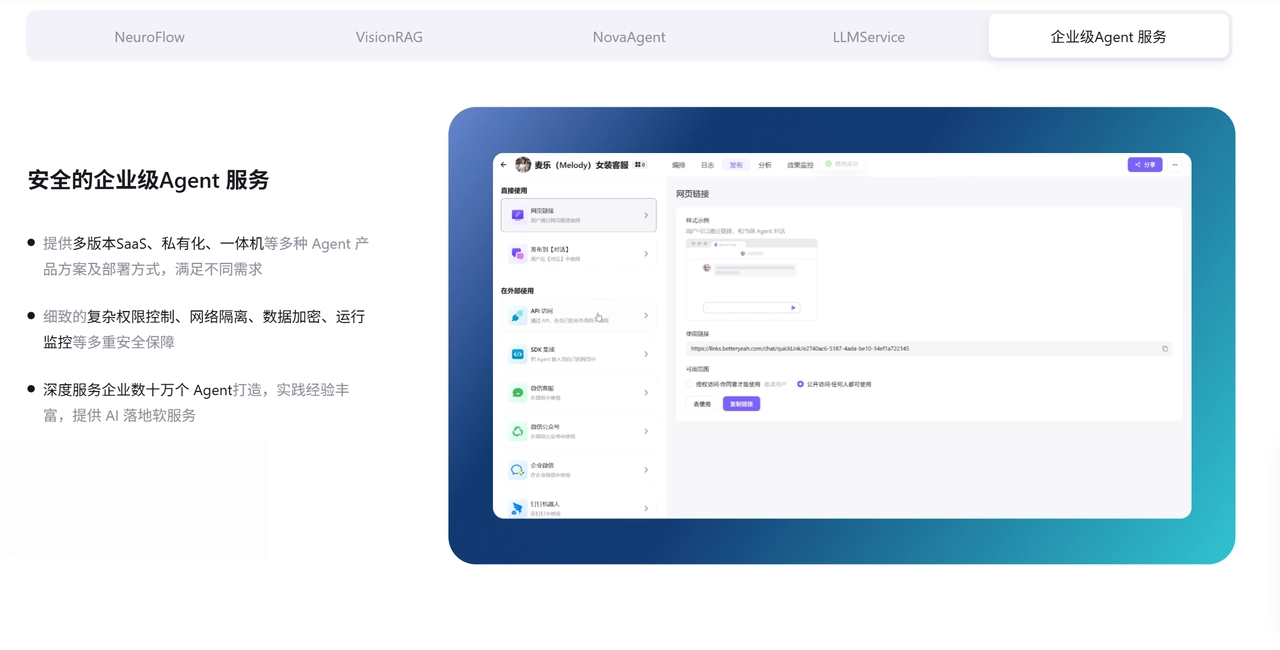Select the API 访问 plug icon
Screen dimensions: 1280x650
pyautogui.click(x=517, y=316)
